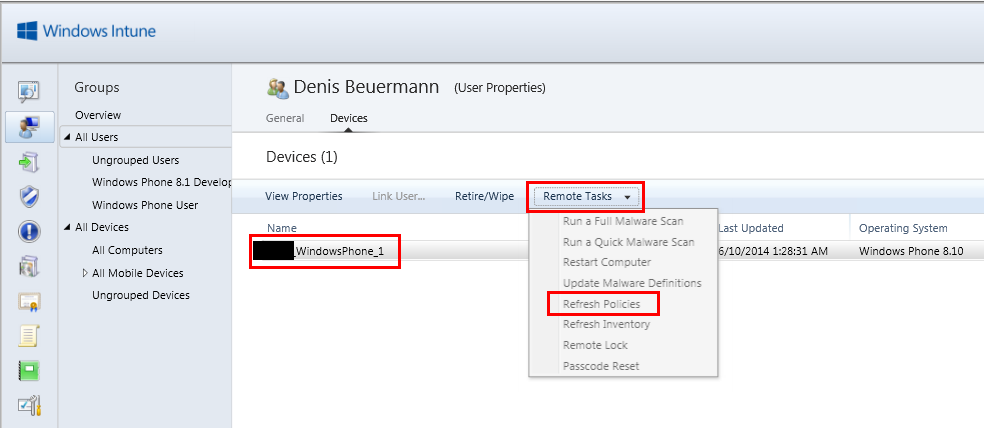Click the user icon beside Denis Beuermann
Viewport: 984px width, 428px height.
277,88
